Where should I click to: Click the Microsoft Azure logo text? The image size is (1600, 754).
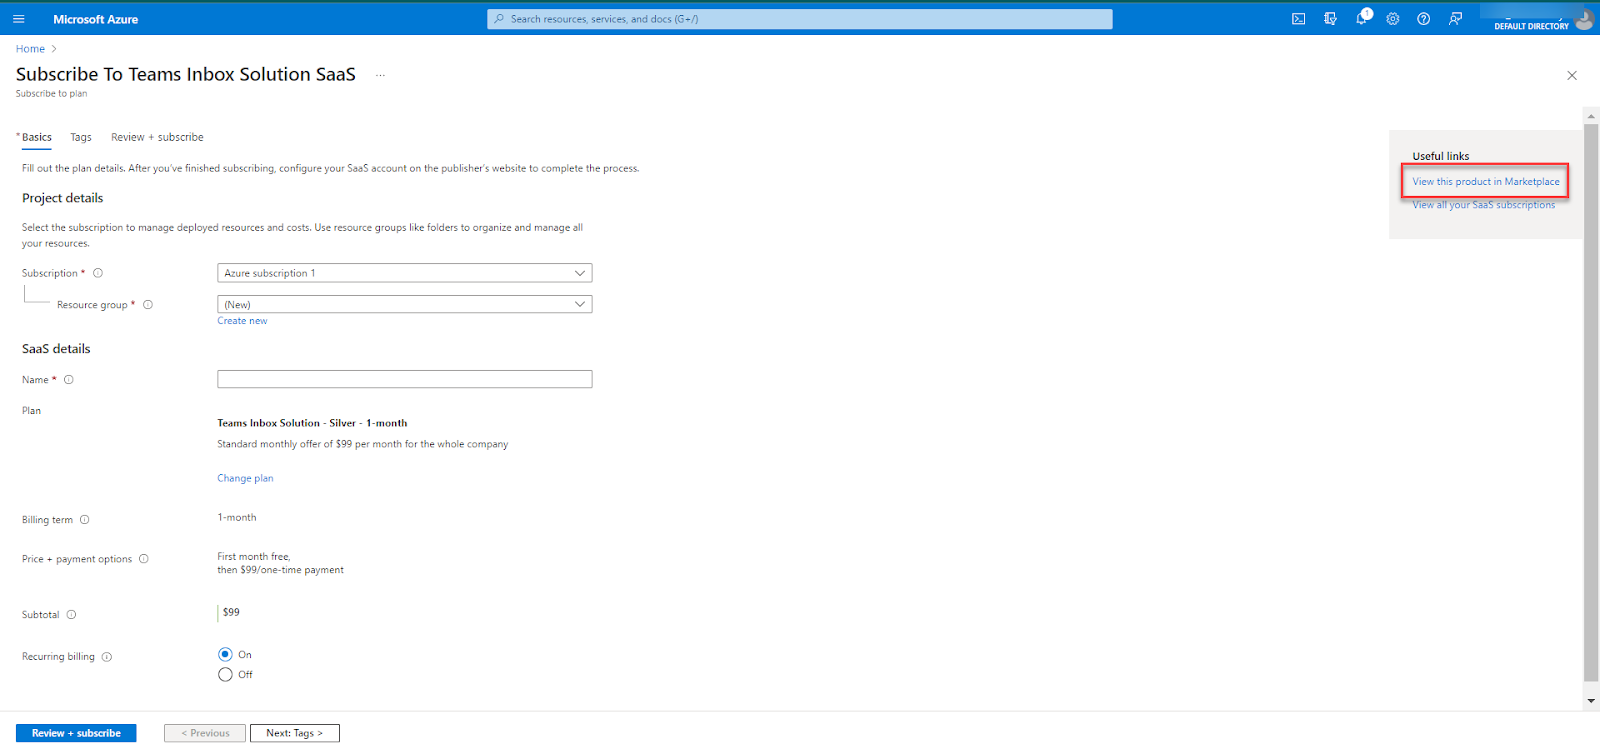(96, 19)
